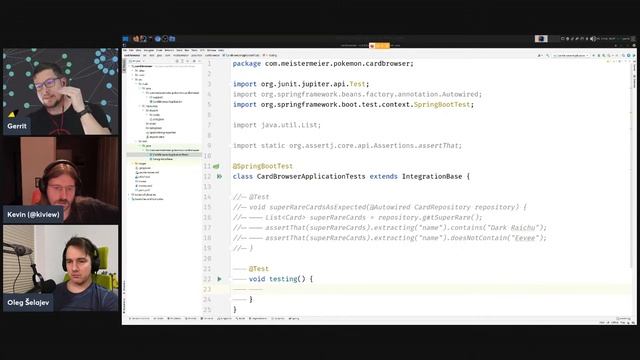Open Project panel options gear
The height and width of the screenshot is (360, 640).
click(194, 61)
